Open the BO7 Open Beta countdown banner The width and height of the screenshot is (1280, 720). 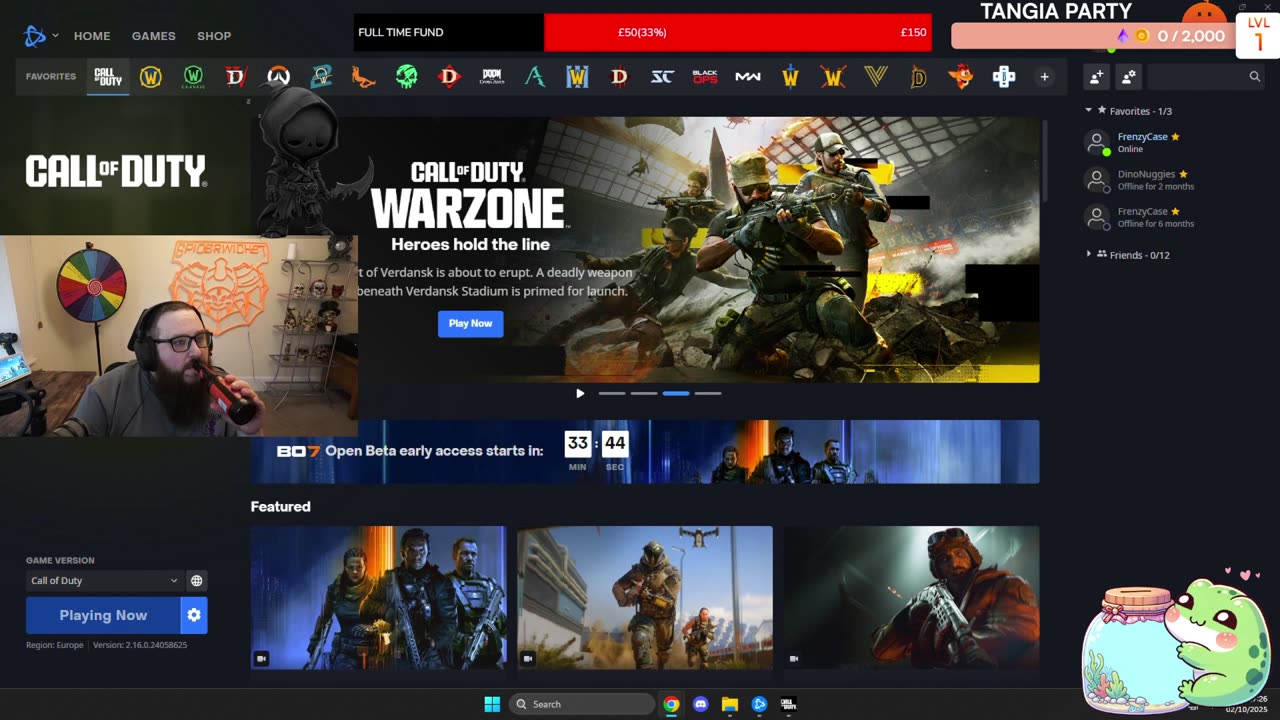click(x=645, y=451)
